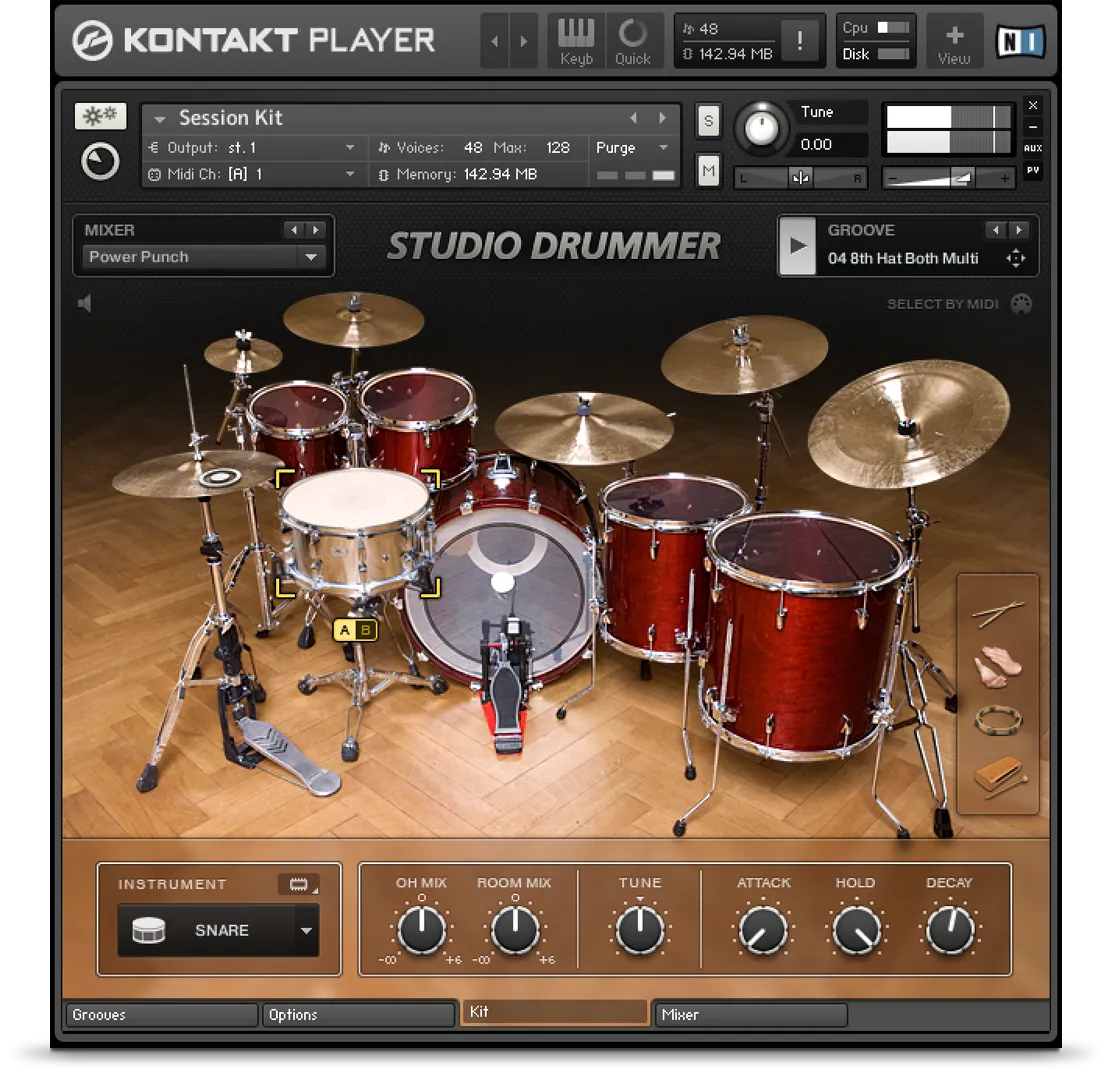Next groove arrow
Viewport: 1110px width, 1075px height.
[1018, 230]
